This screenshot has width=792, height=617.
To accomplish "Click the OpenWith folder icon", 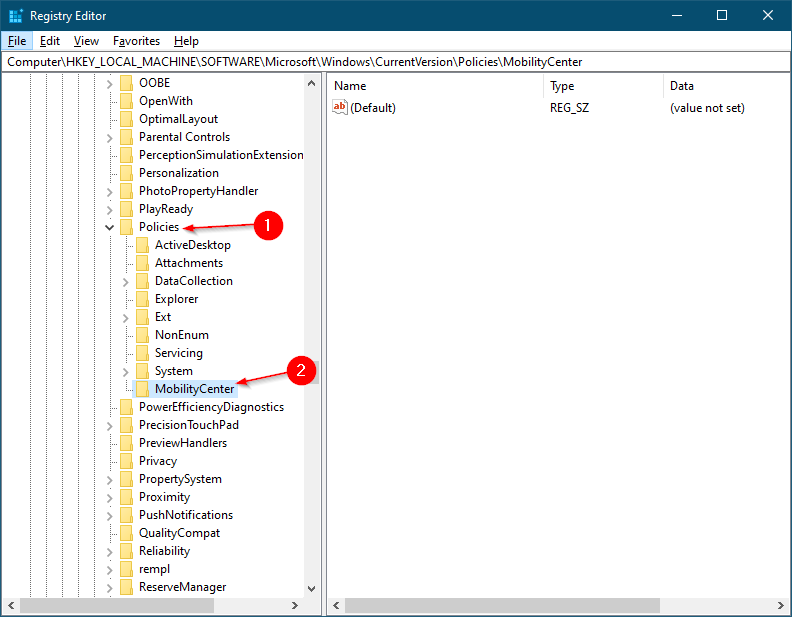I will (126, 101).
